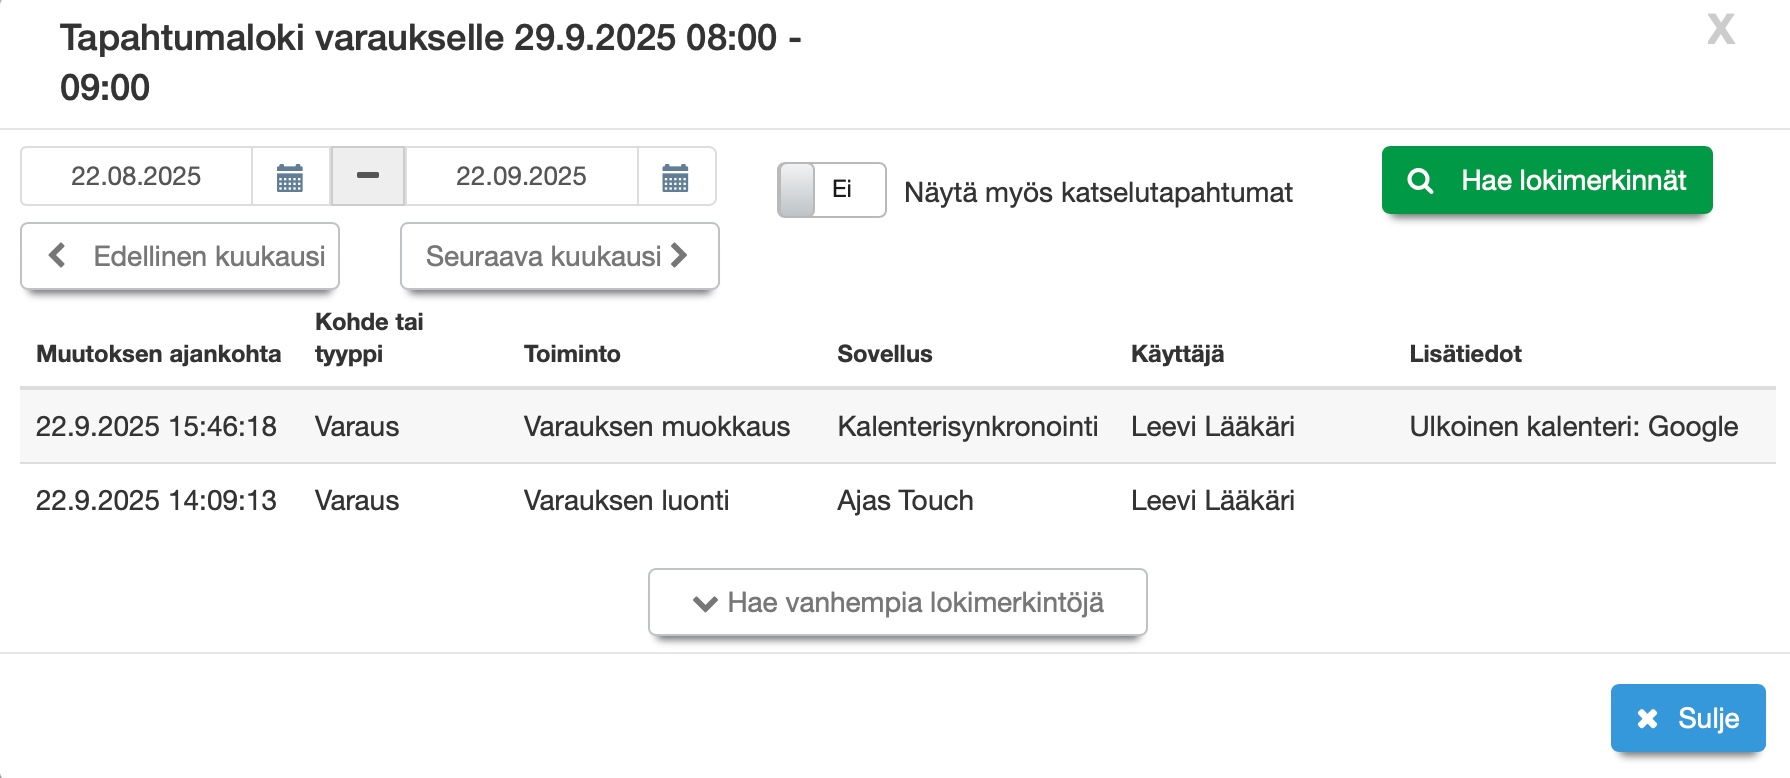The height and width of the screenshot is (778, 1790).
Task: Click the Käyttäjä column header
Action: pyautogui.click(x=1177, y=354)
